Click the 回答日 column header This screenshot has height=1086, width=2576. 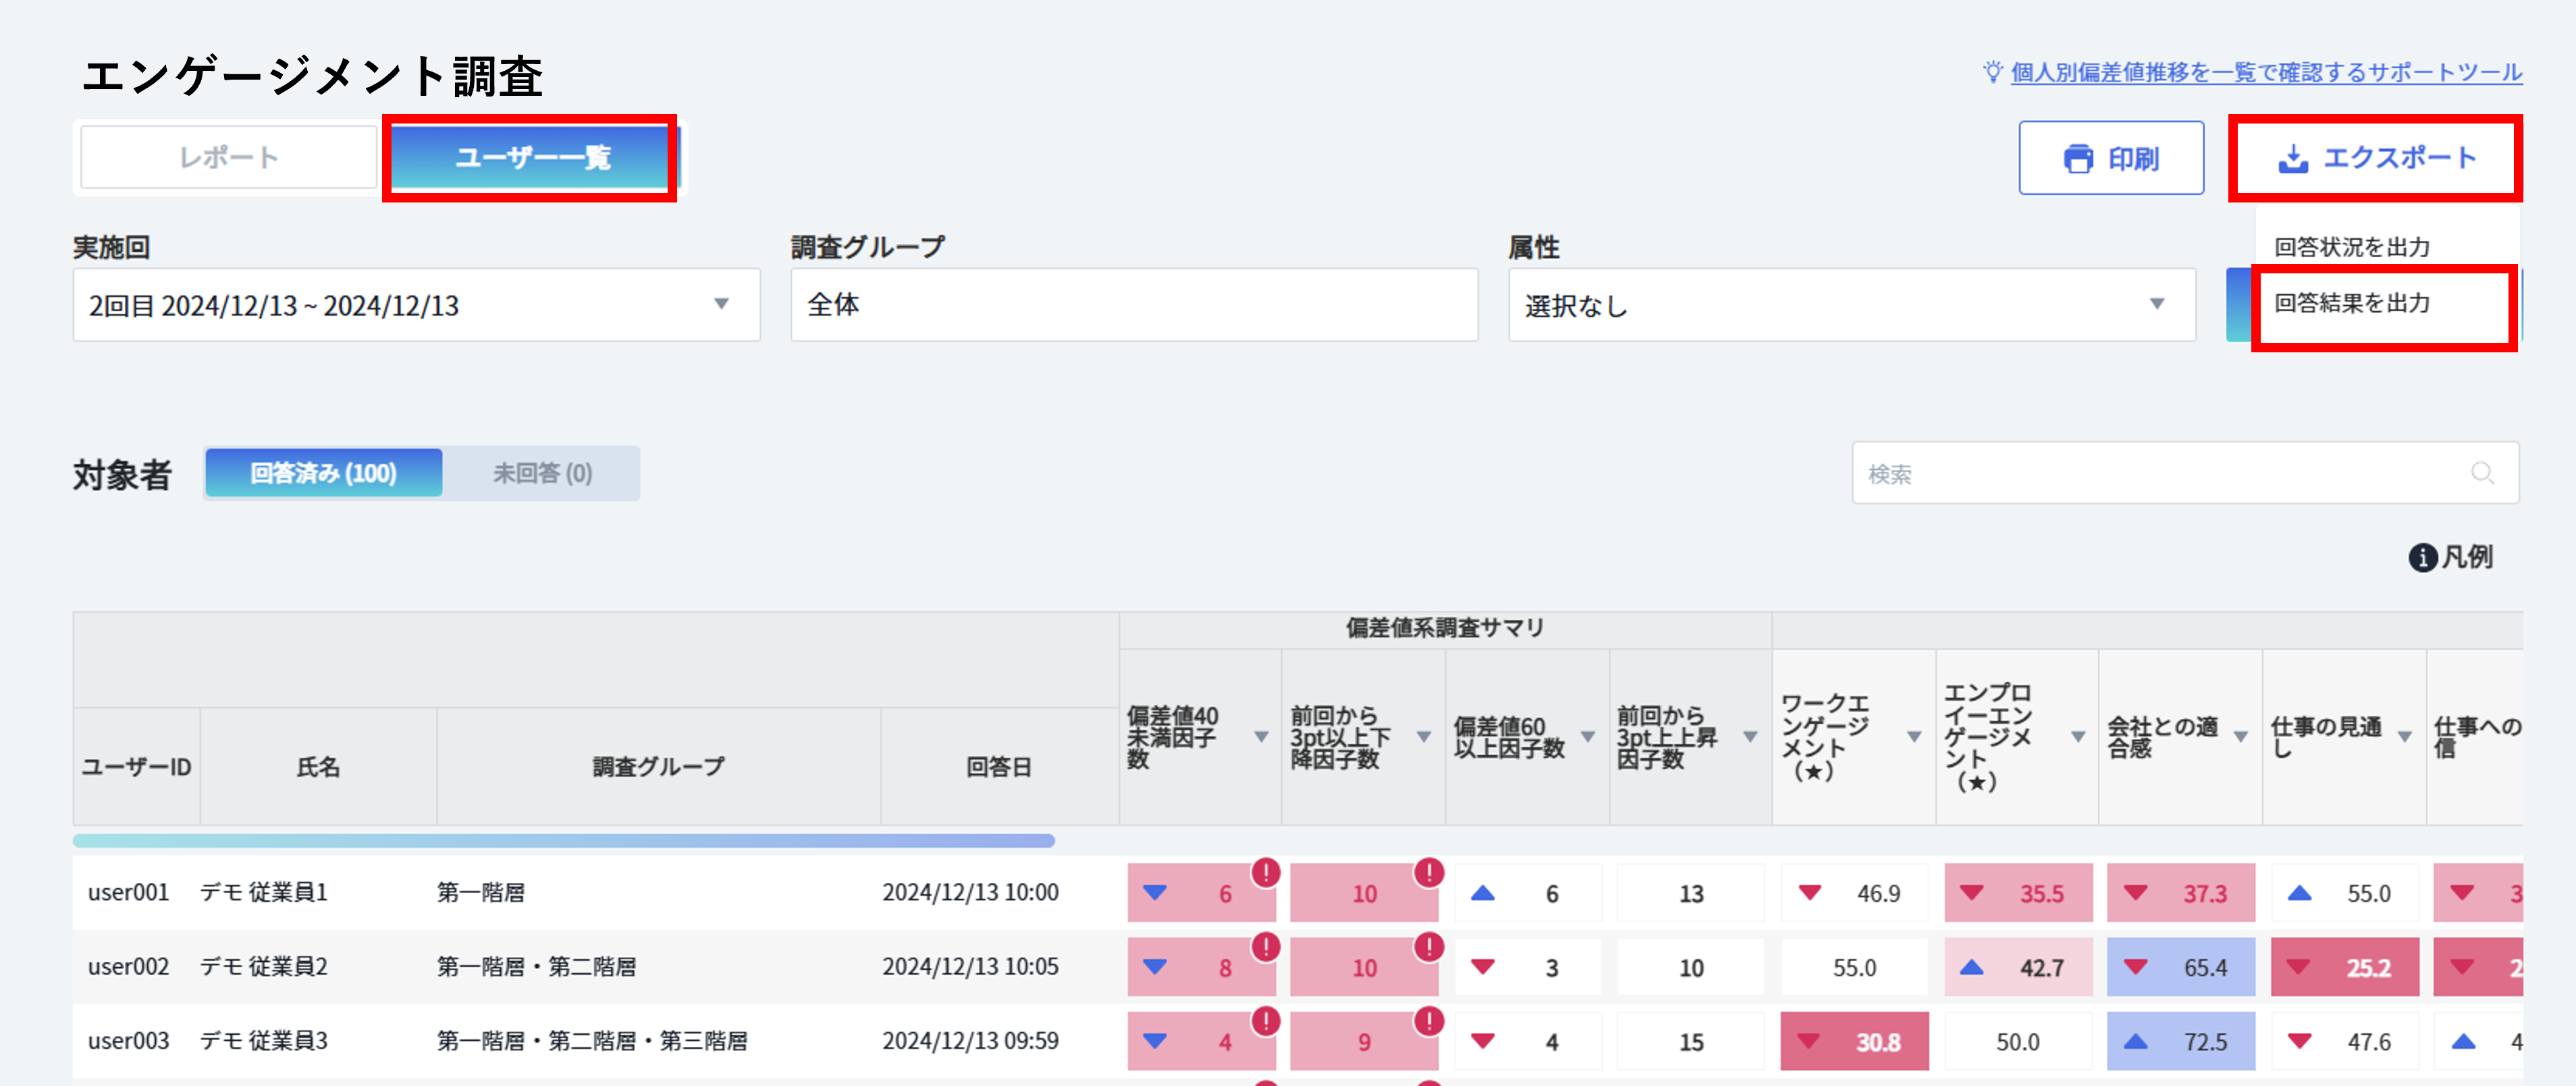point(999,767)
